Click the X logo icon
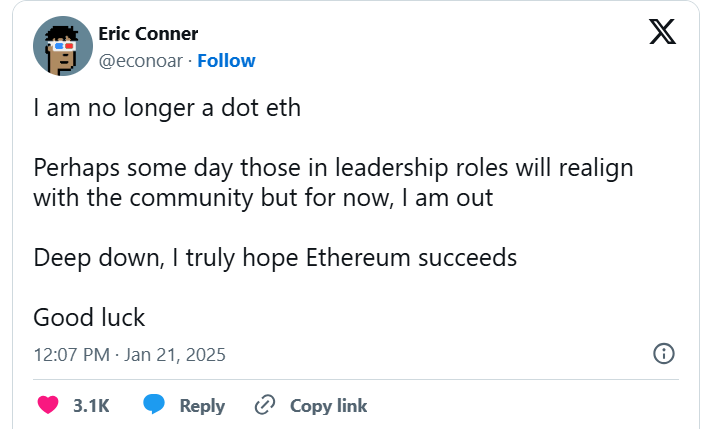This screenshot has width=718, height=429. (662, 32)
